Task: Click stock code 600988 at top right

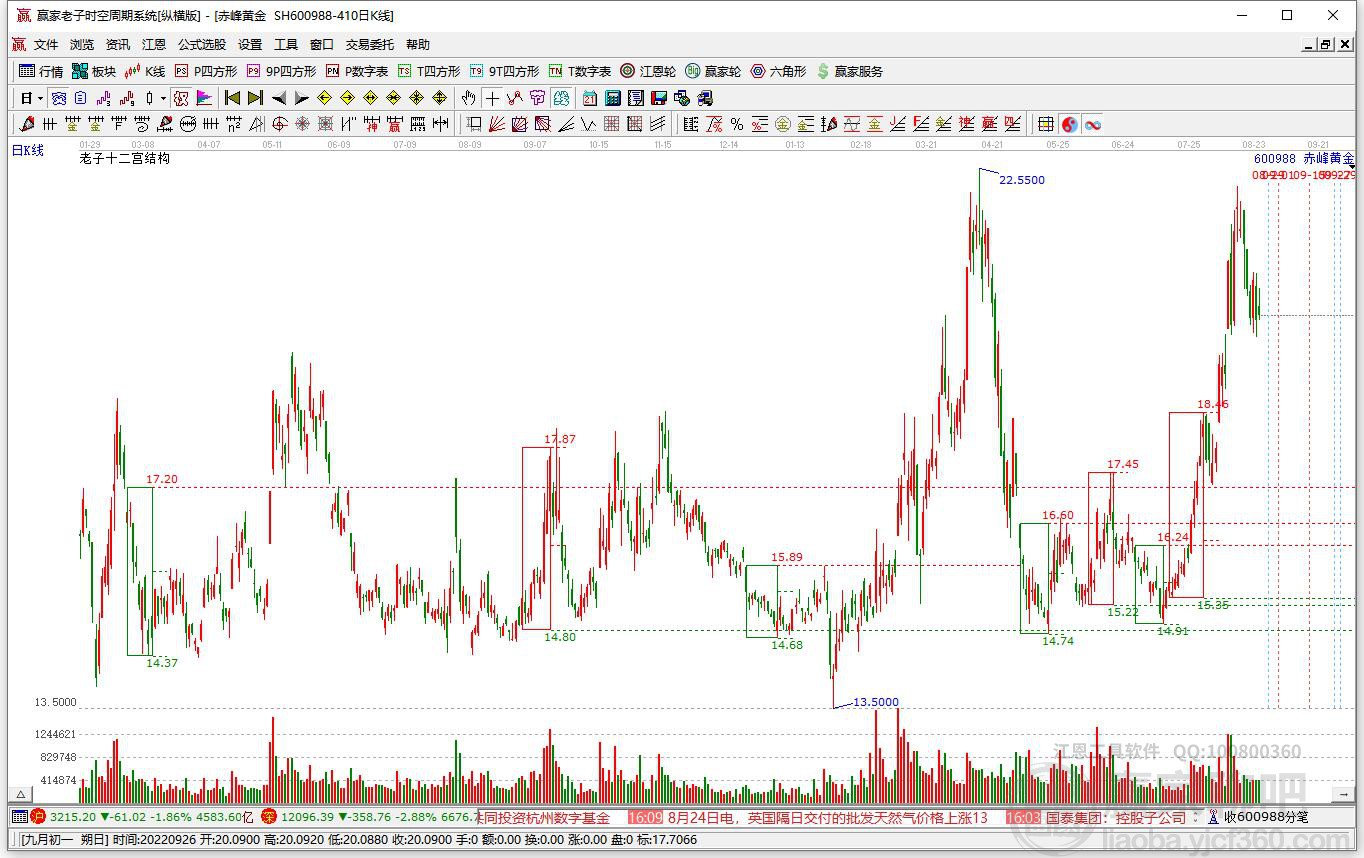Action: [x=1275, y=158]
